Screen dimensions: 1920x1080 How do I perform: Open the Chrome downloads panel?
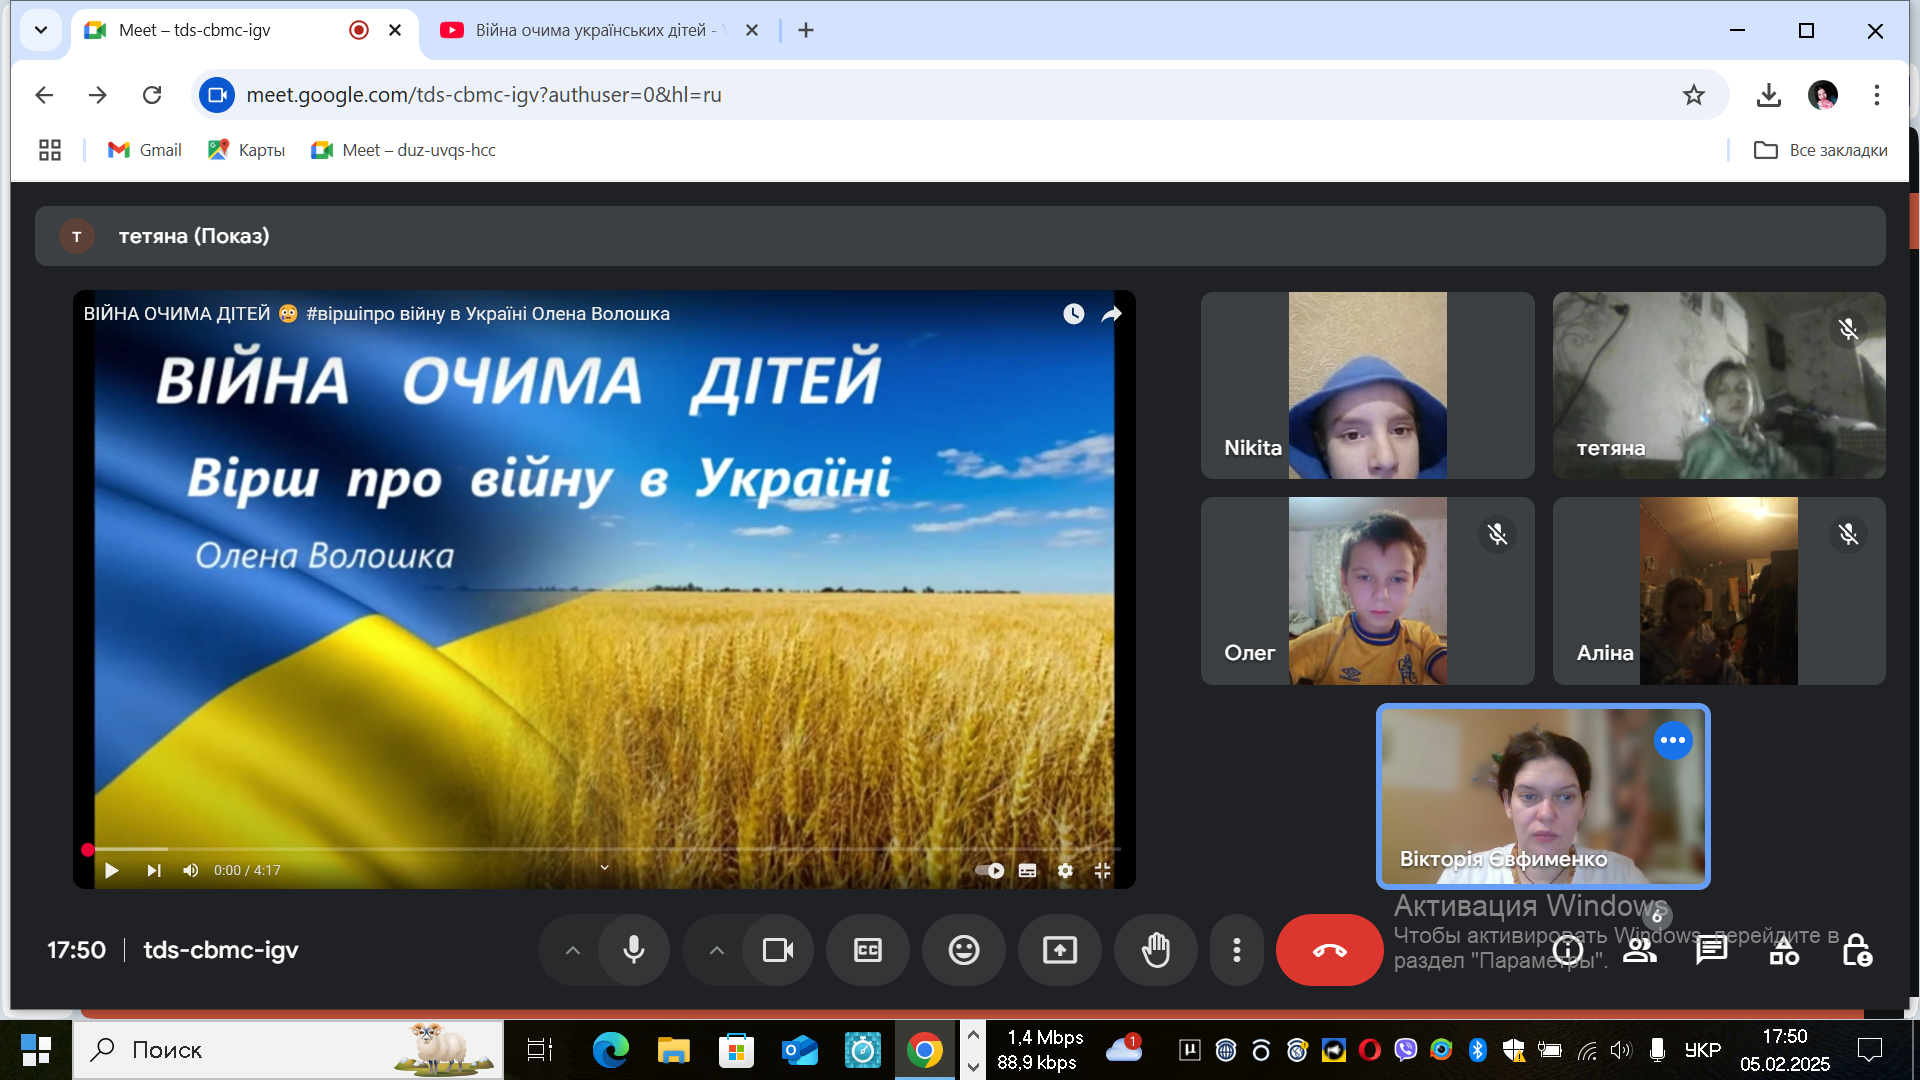[x=1768, y=95]
